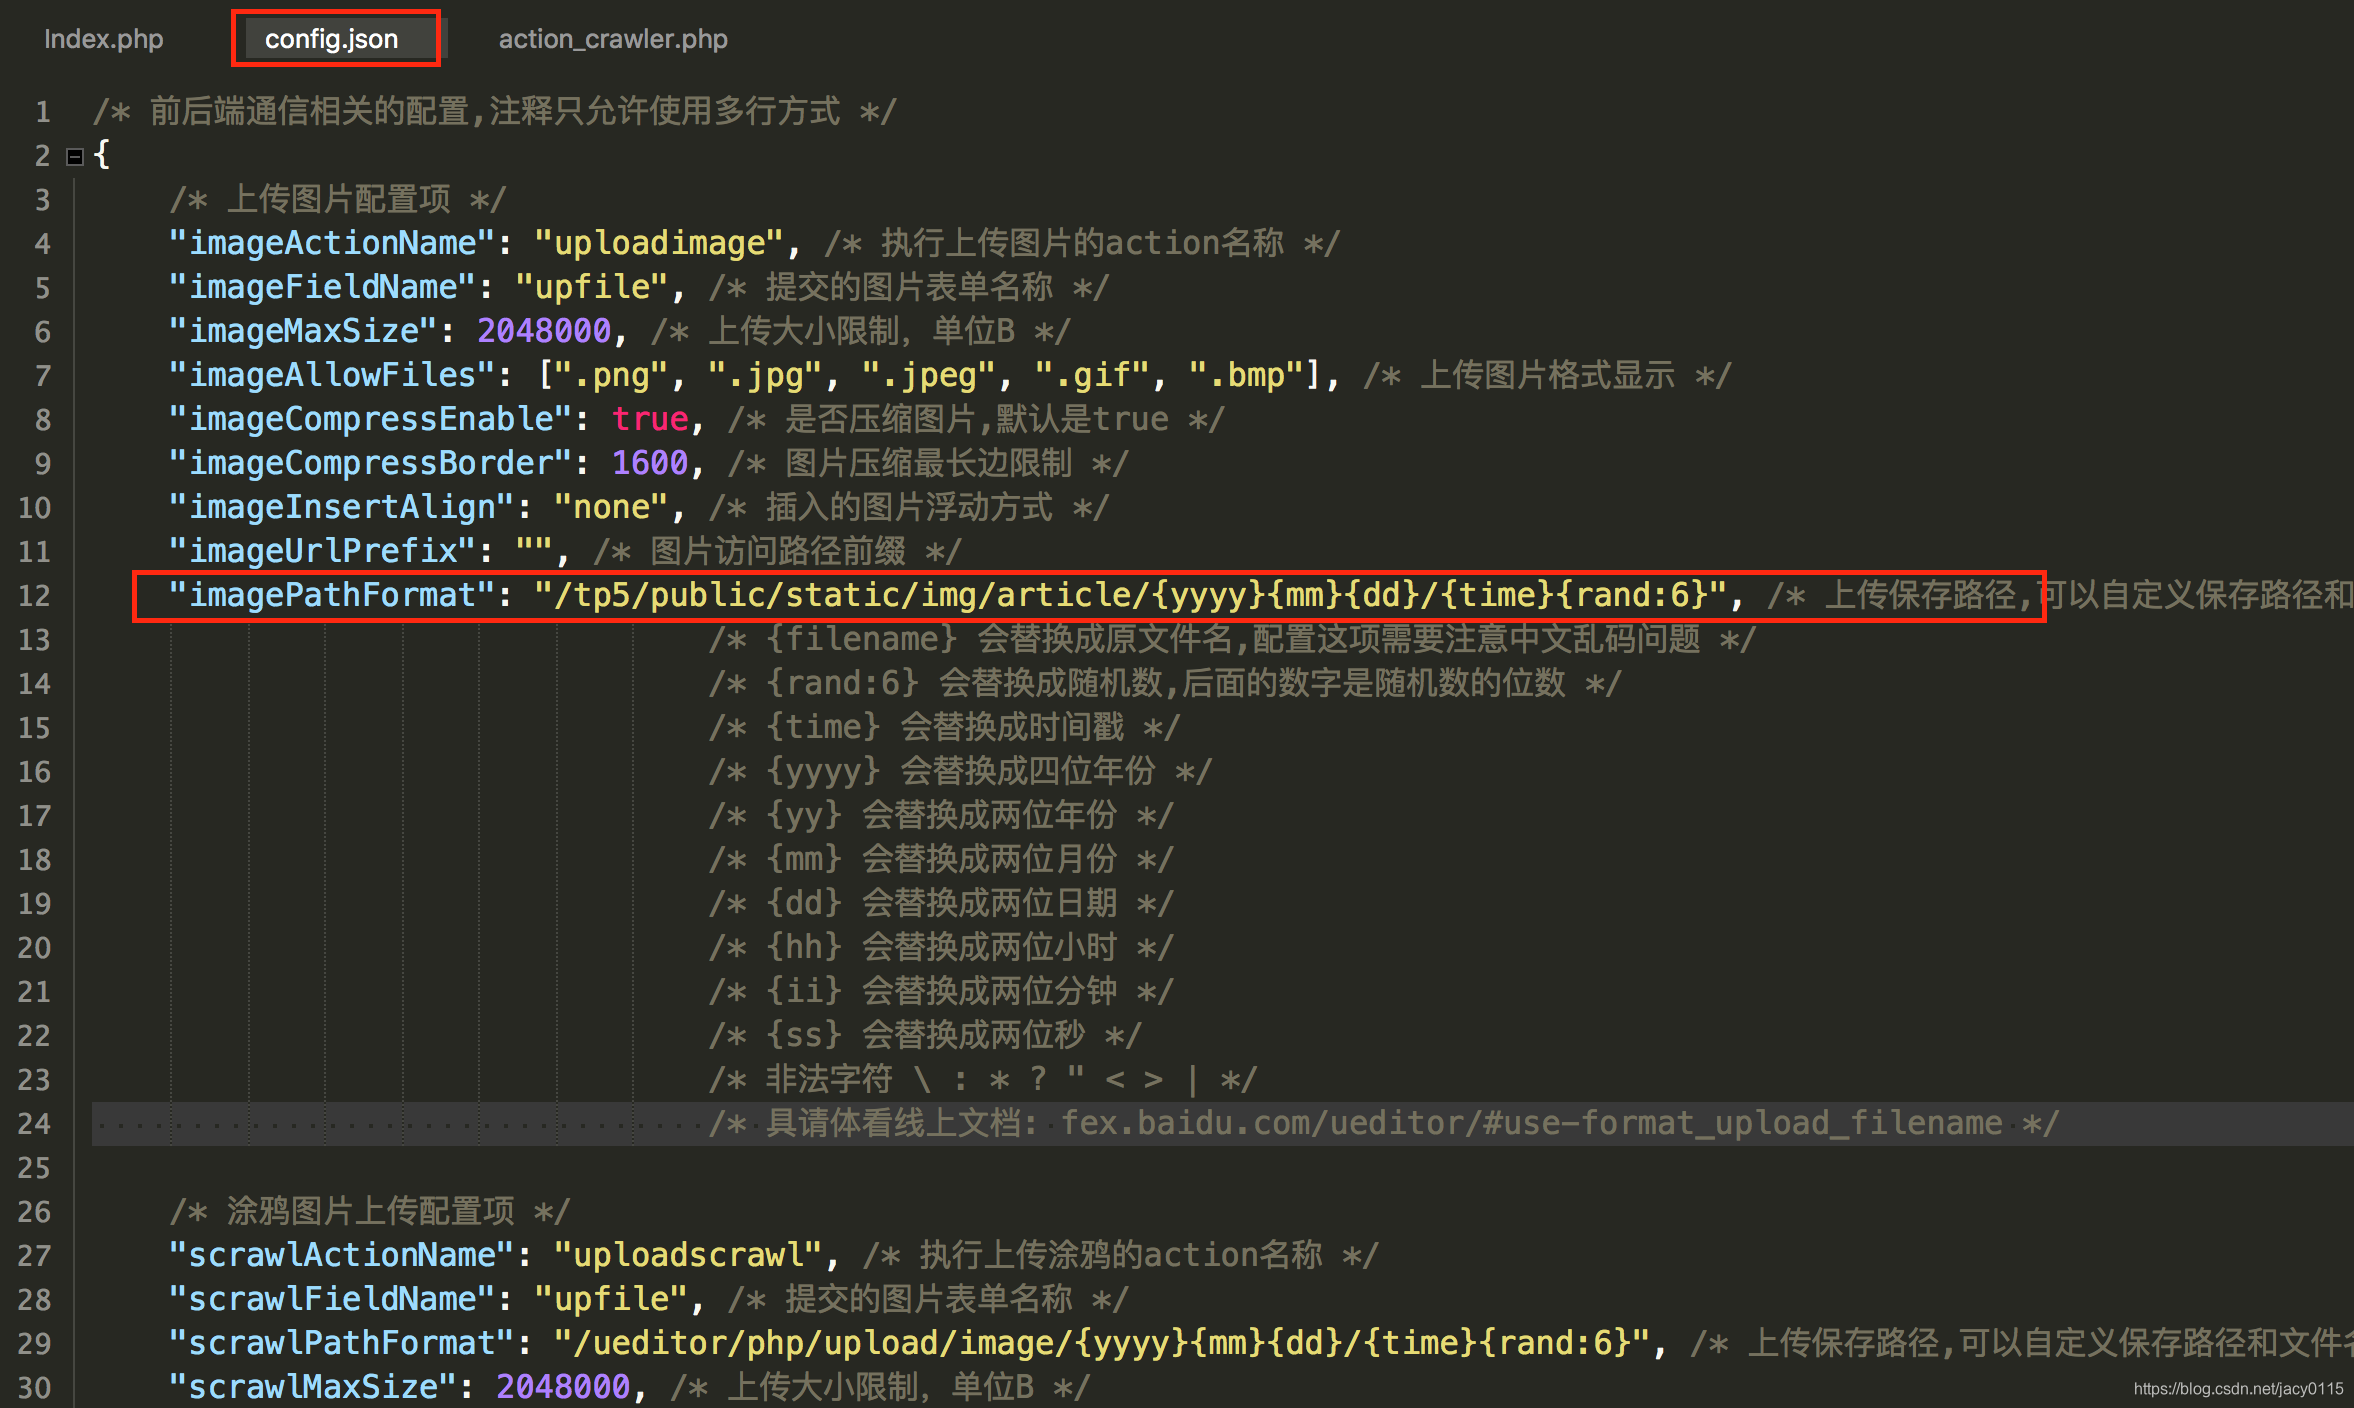Click the "scrawlPathFormat" key

(x=341, y=1343)
